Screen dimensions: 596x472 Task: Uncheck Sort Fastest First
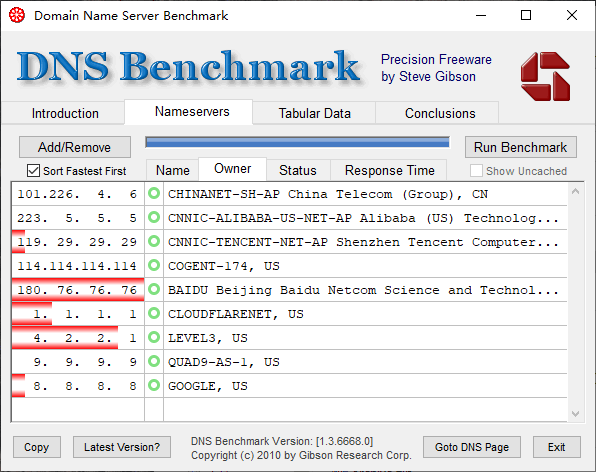(x=33, y=171)
